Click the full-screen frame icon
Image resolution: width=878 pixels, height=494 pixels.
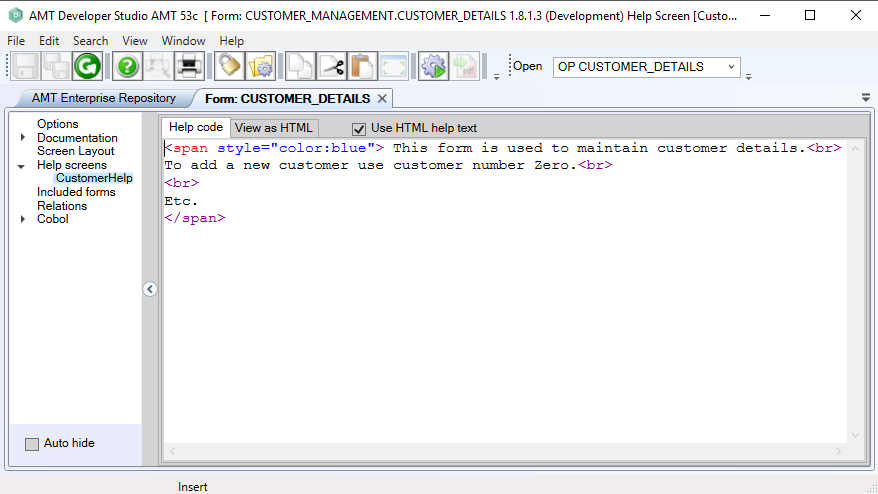tap(394, 67)
